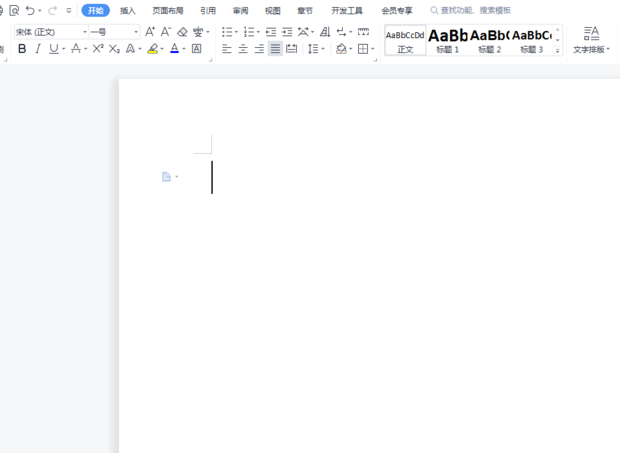Apply numbered list
620x453 pixels.
tap(249, 32)
